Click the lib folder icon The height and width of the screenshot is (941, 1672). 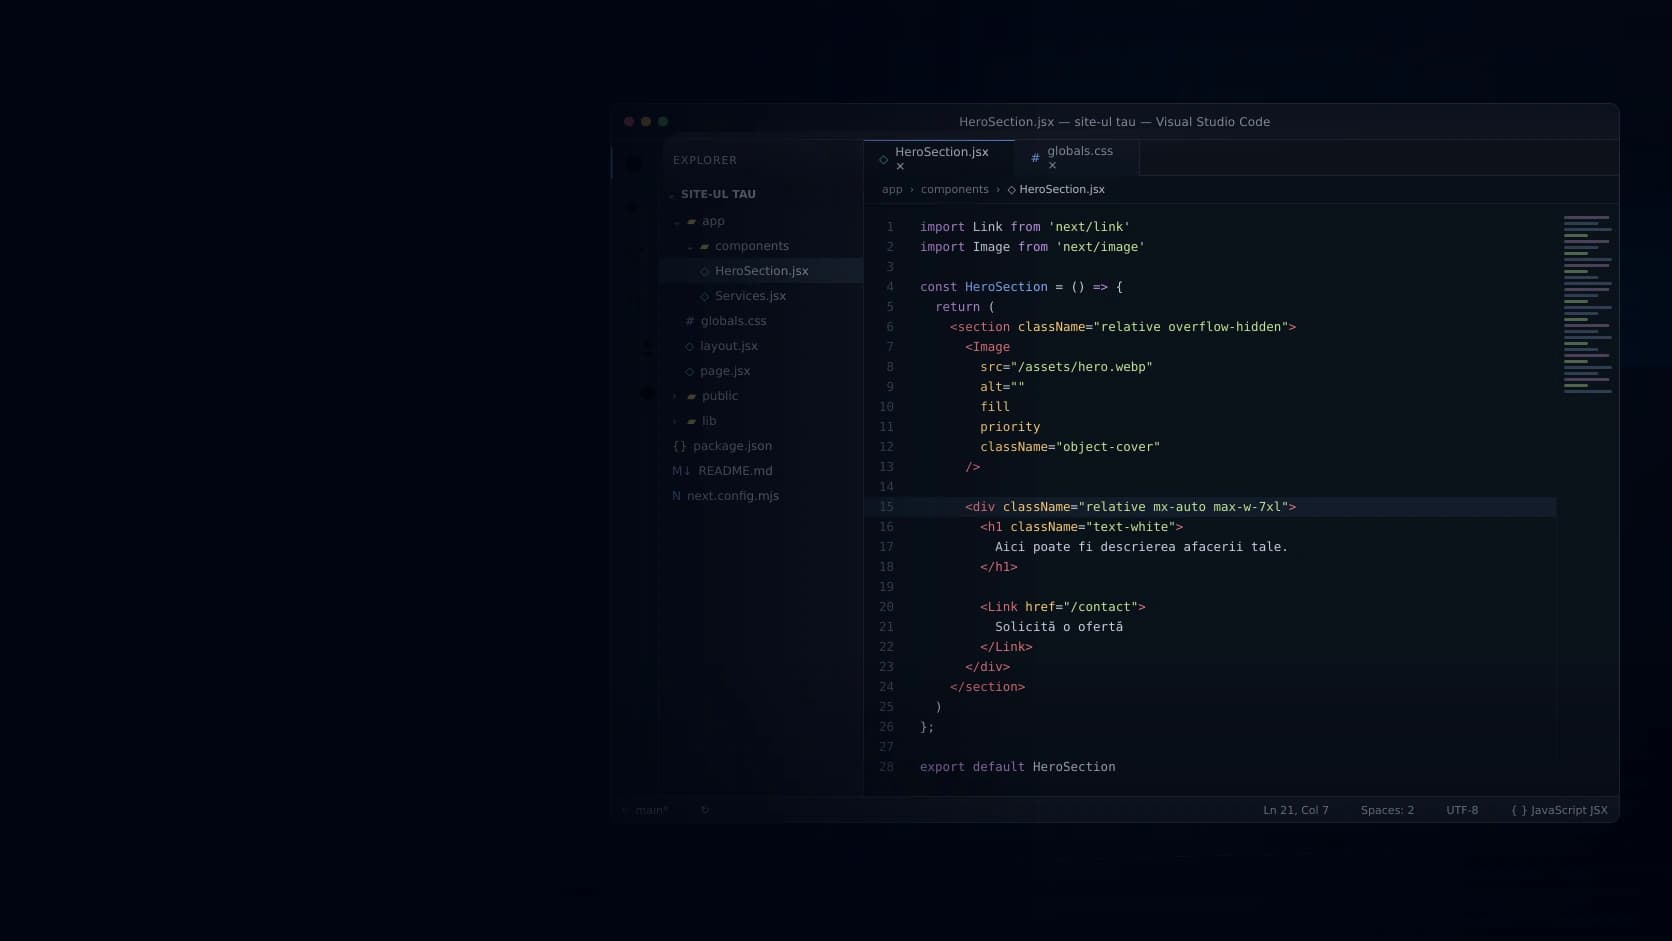point(691,422)
